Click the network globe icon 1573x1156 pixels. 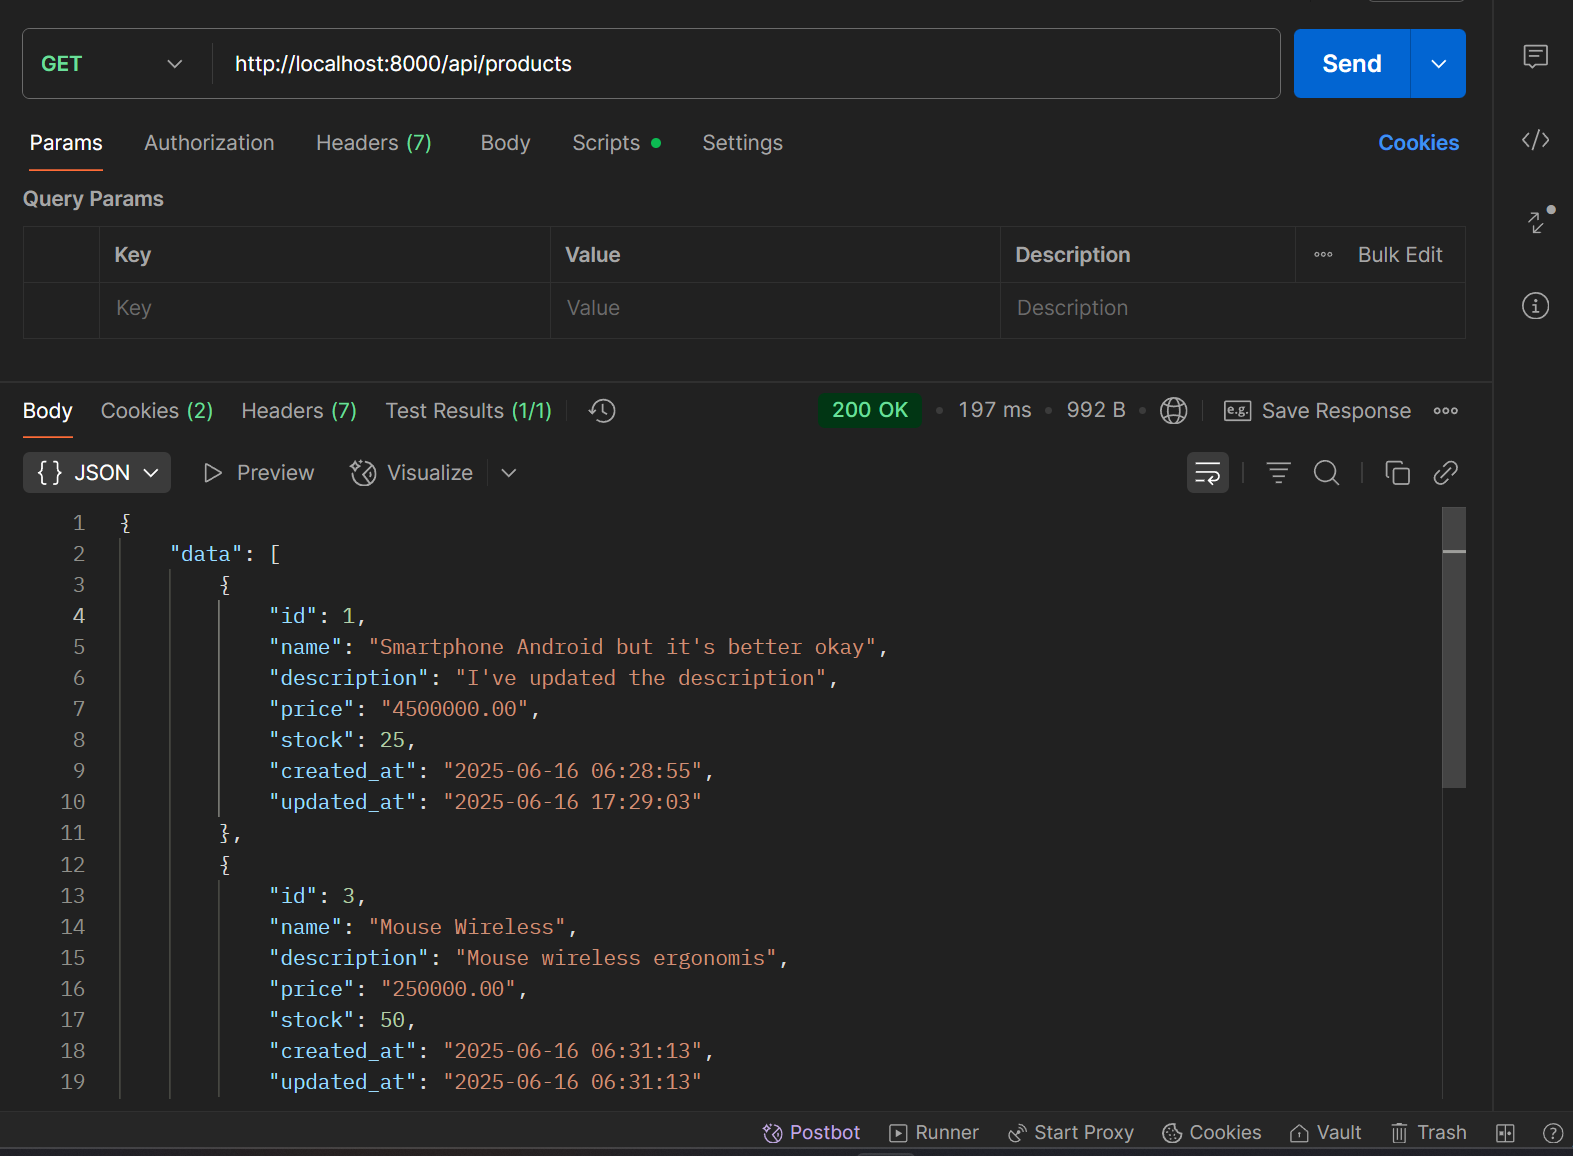click(1173, 411)
